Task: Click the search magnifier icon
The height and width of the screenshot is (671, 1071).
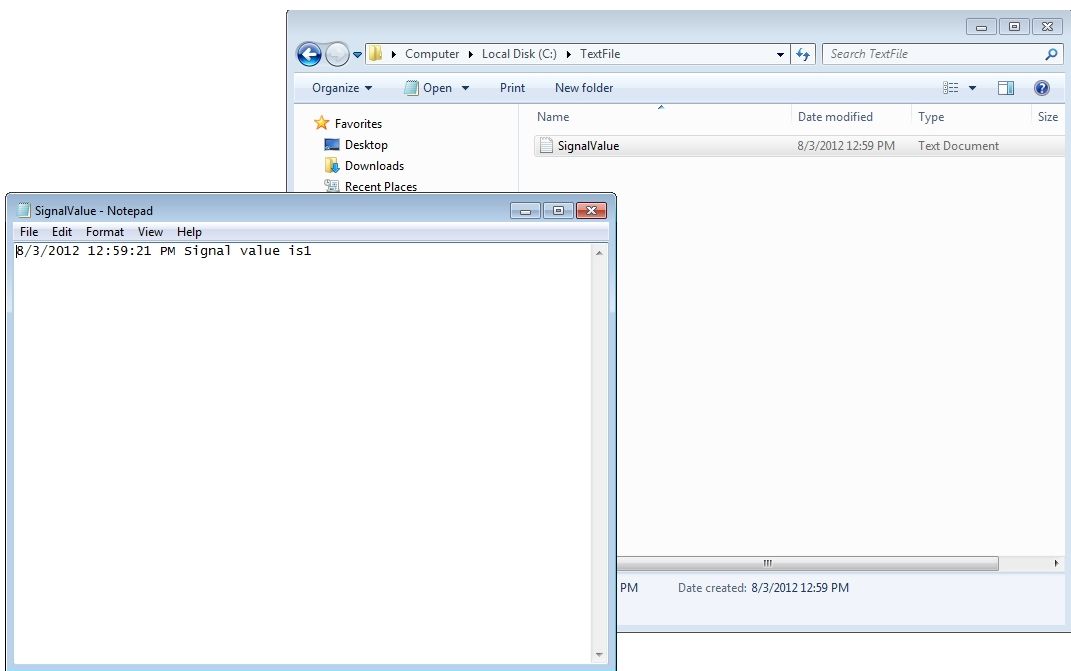Action: pos(1051,54)
